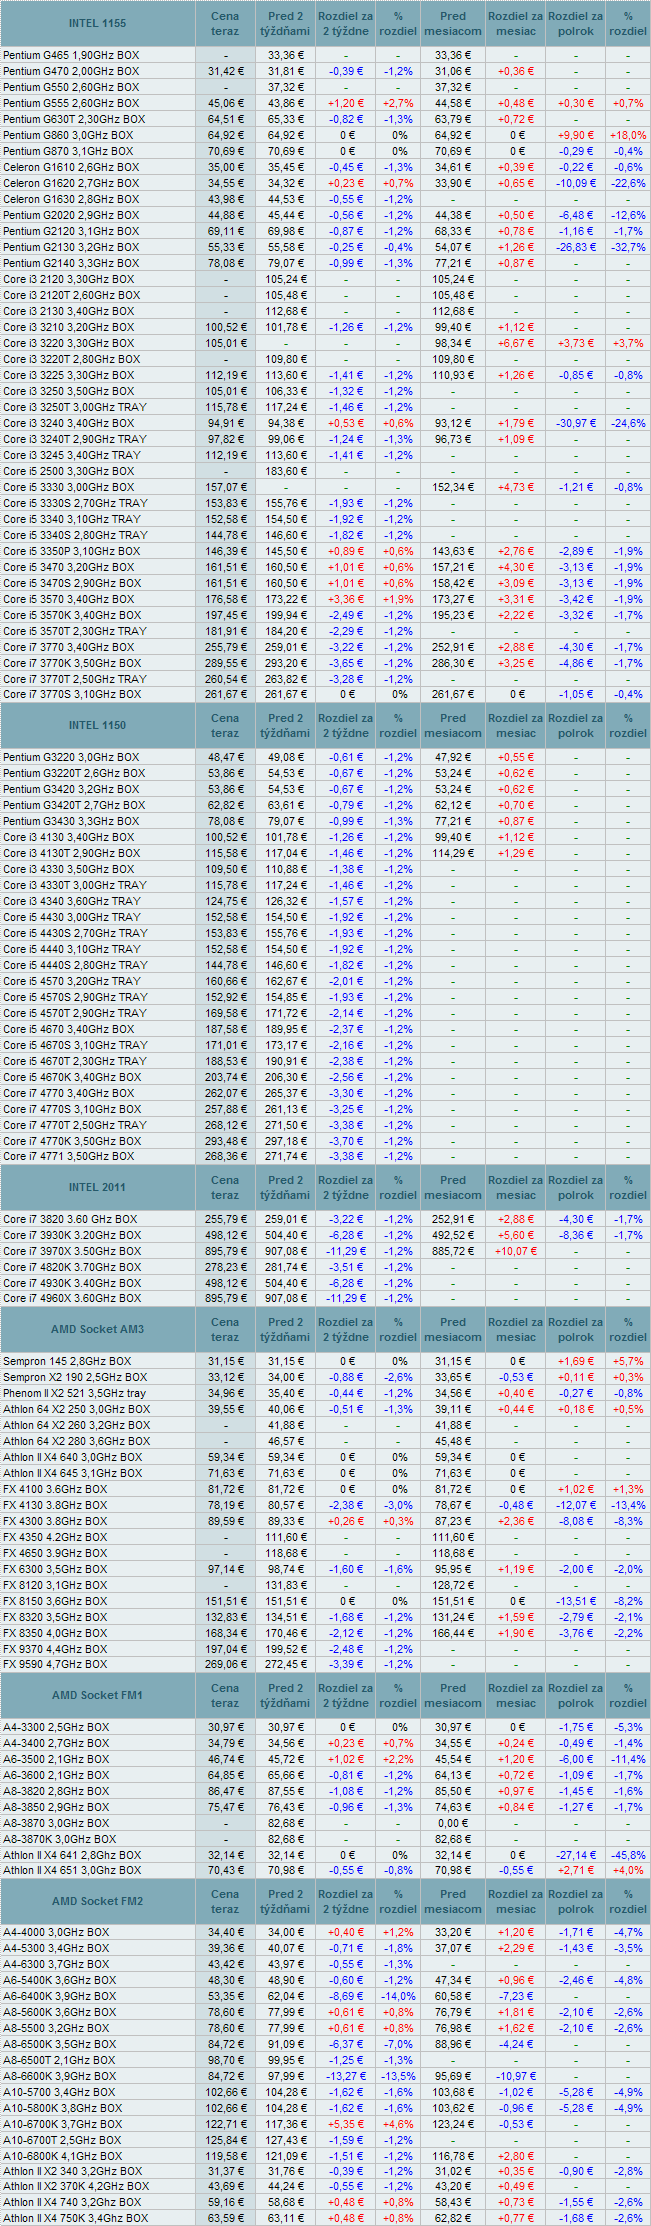Click the INTEL 2011 section title
Image resolution: width=651 pixels, height=2226 pixels.
click(x=97, y=1187)
